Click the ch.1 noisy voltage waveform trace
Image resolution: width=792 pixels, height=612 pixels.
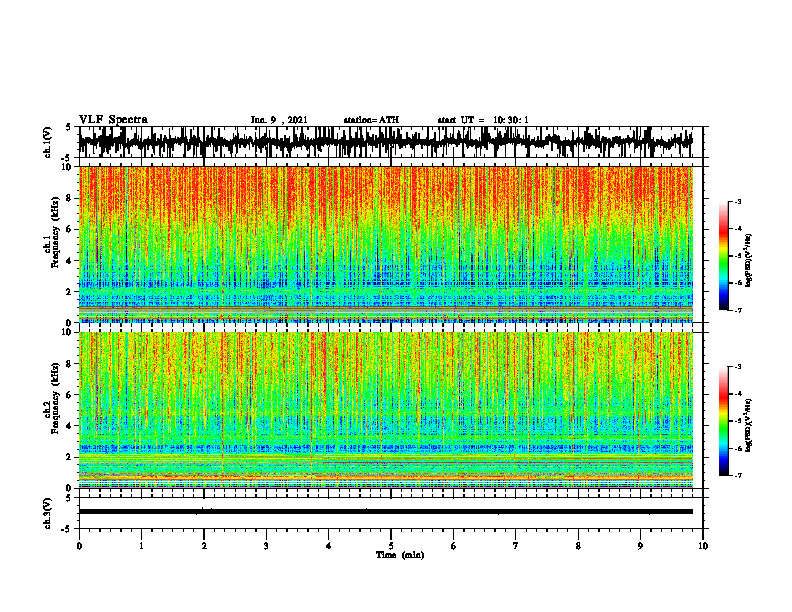click(x=386, y=141)
